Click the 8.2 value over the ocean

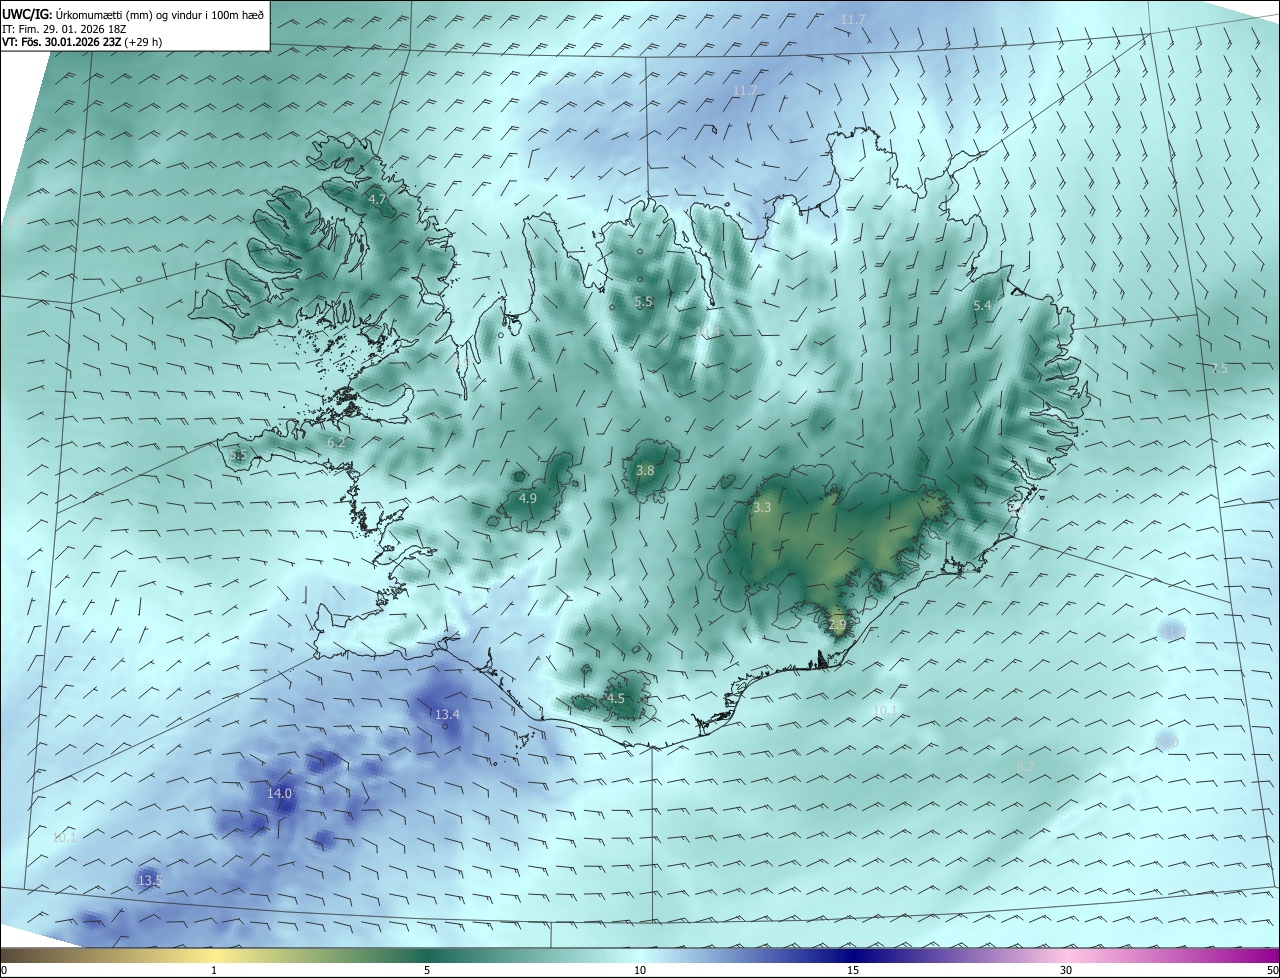tap(1025, 766)
